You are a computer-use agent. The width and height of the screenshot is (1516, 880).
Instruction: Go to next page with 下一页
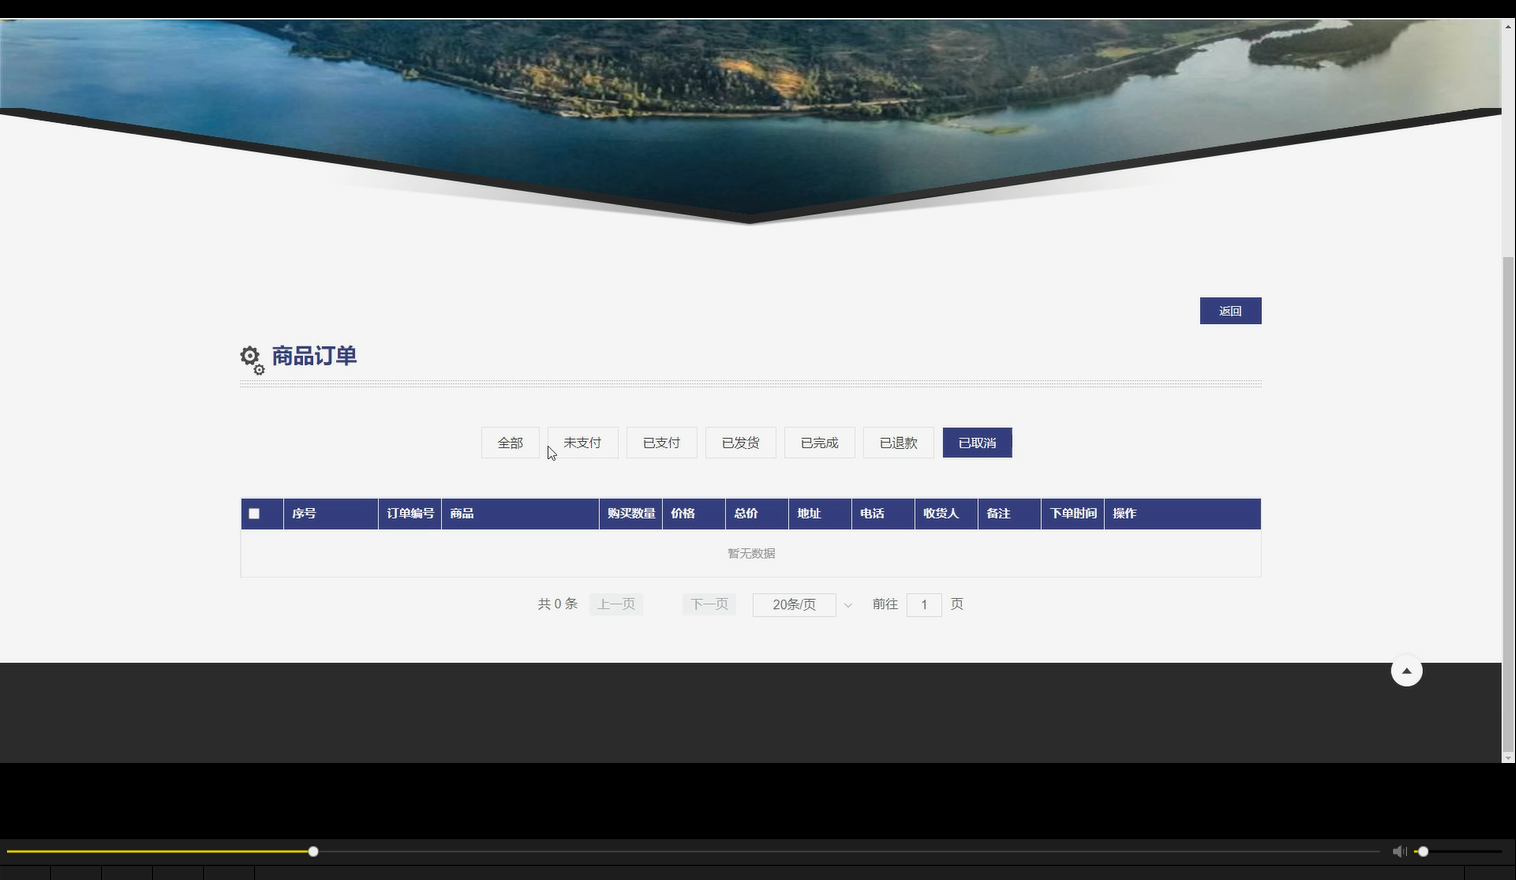coord(709,604)
